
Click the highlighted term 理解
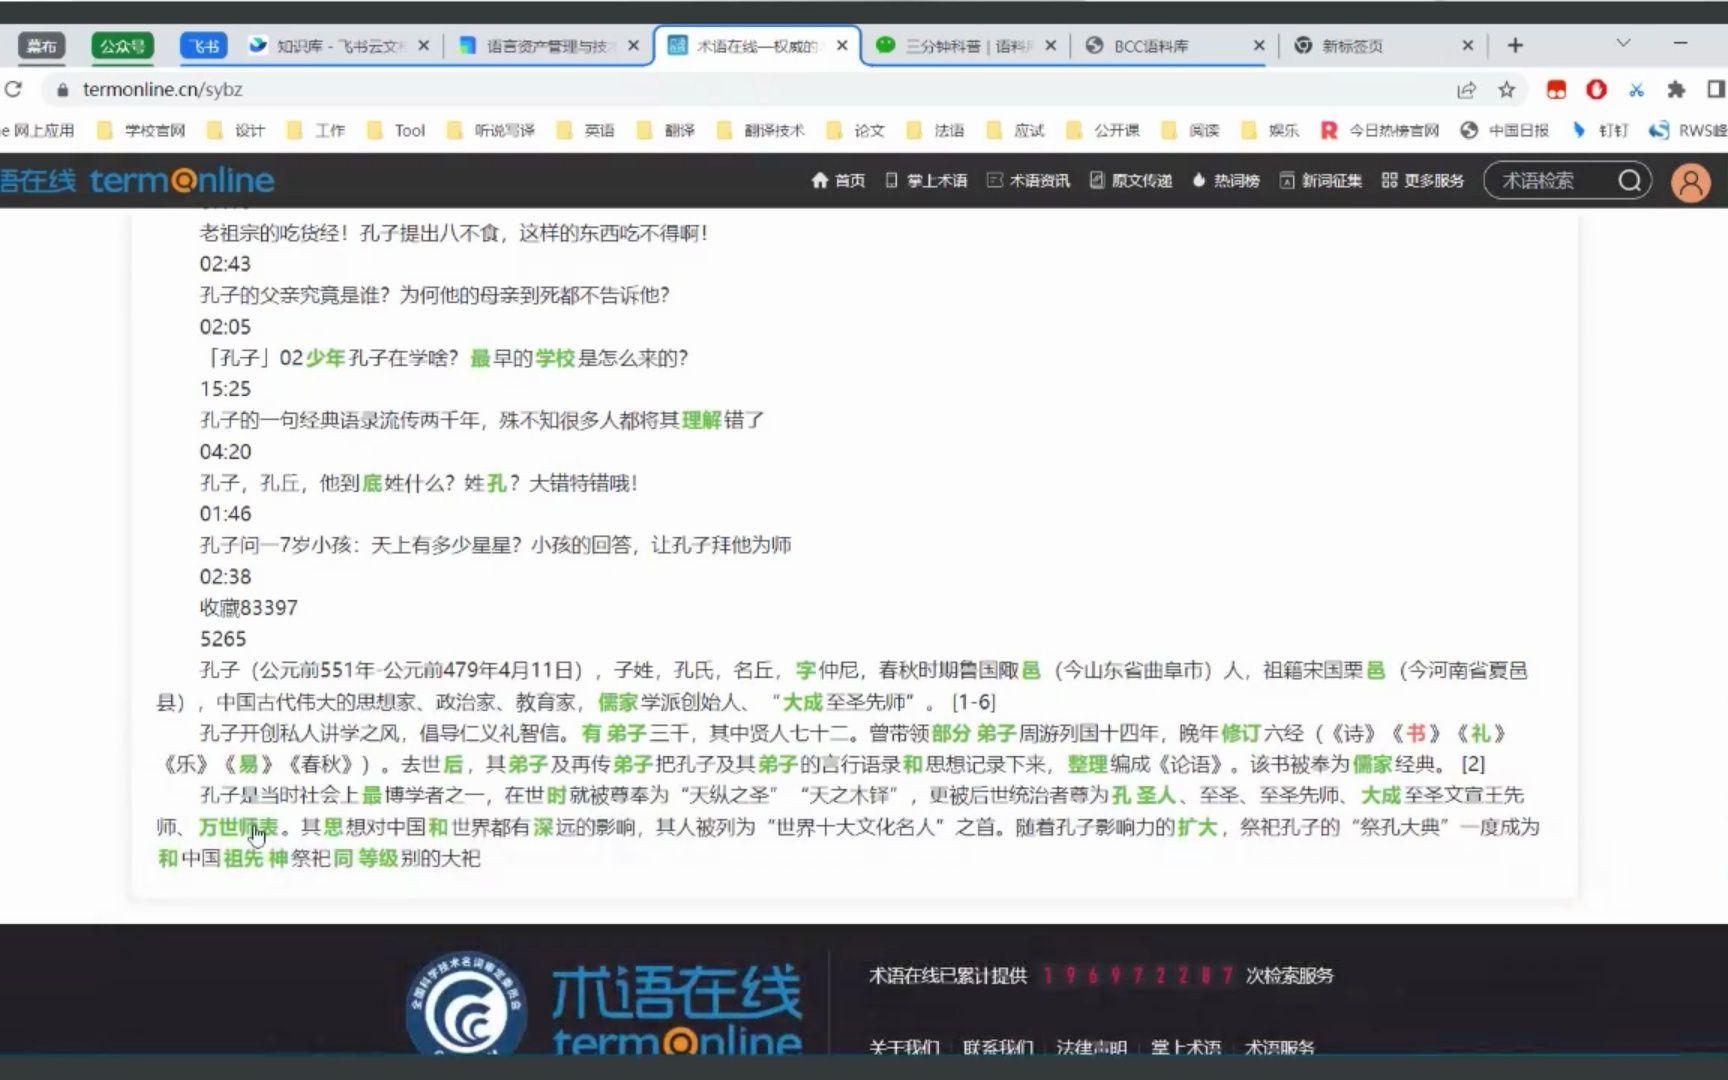point(701,420)
